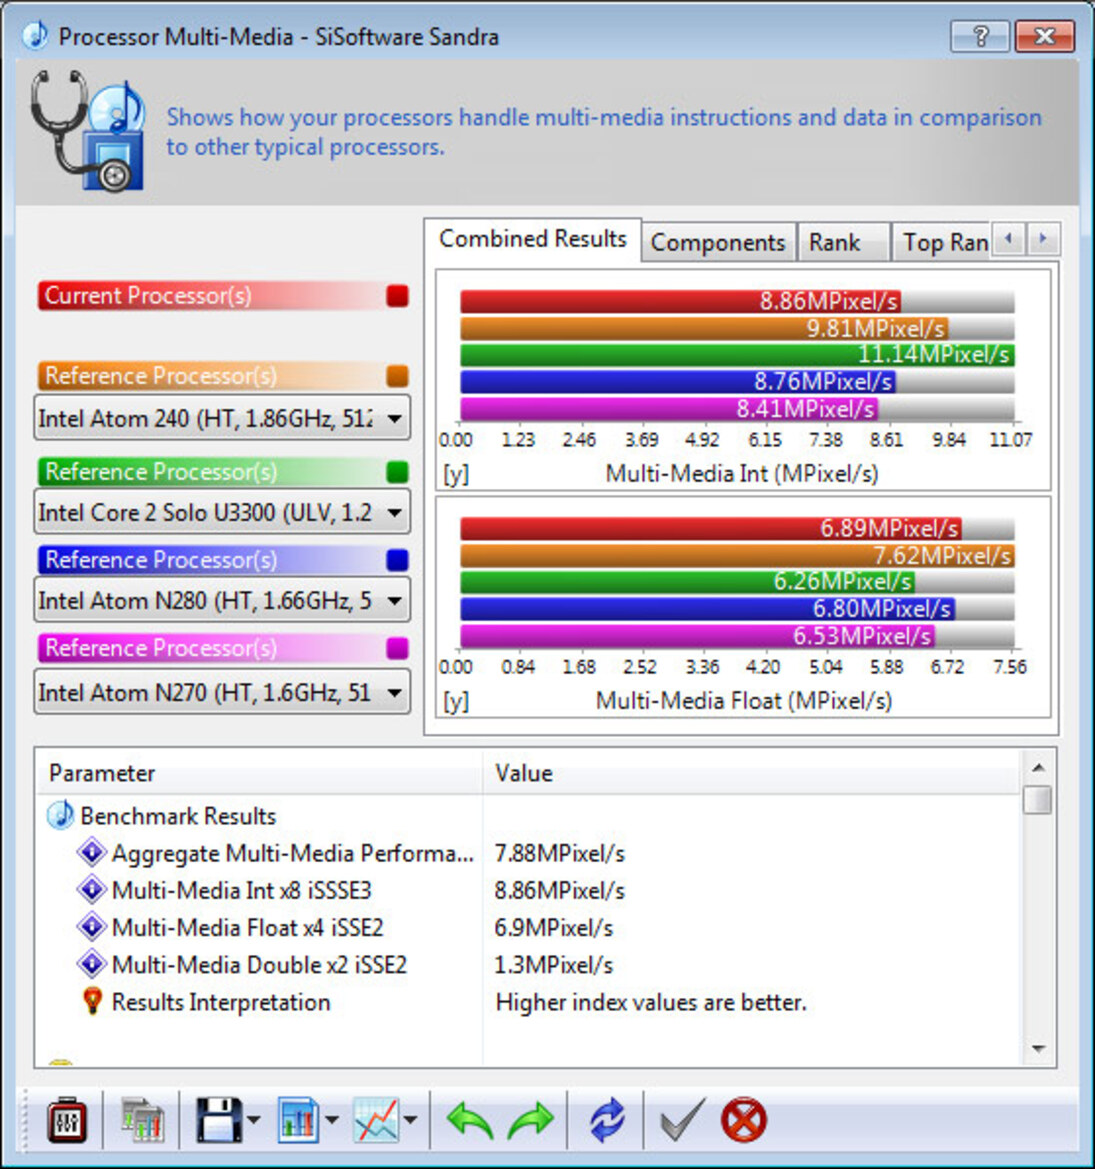The height and width of the screenshot is (1169, 1095).
Task: Click the Parameter column header
Action: pyautogui.click(x=259, y=773)
